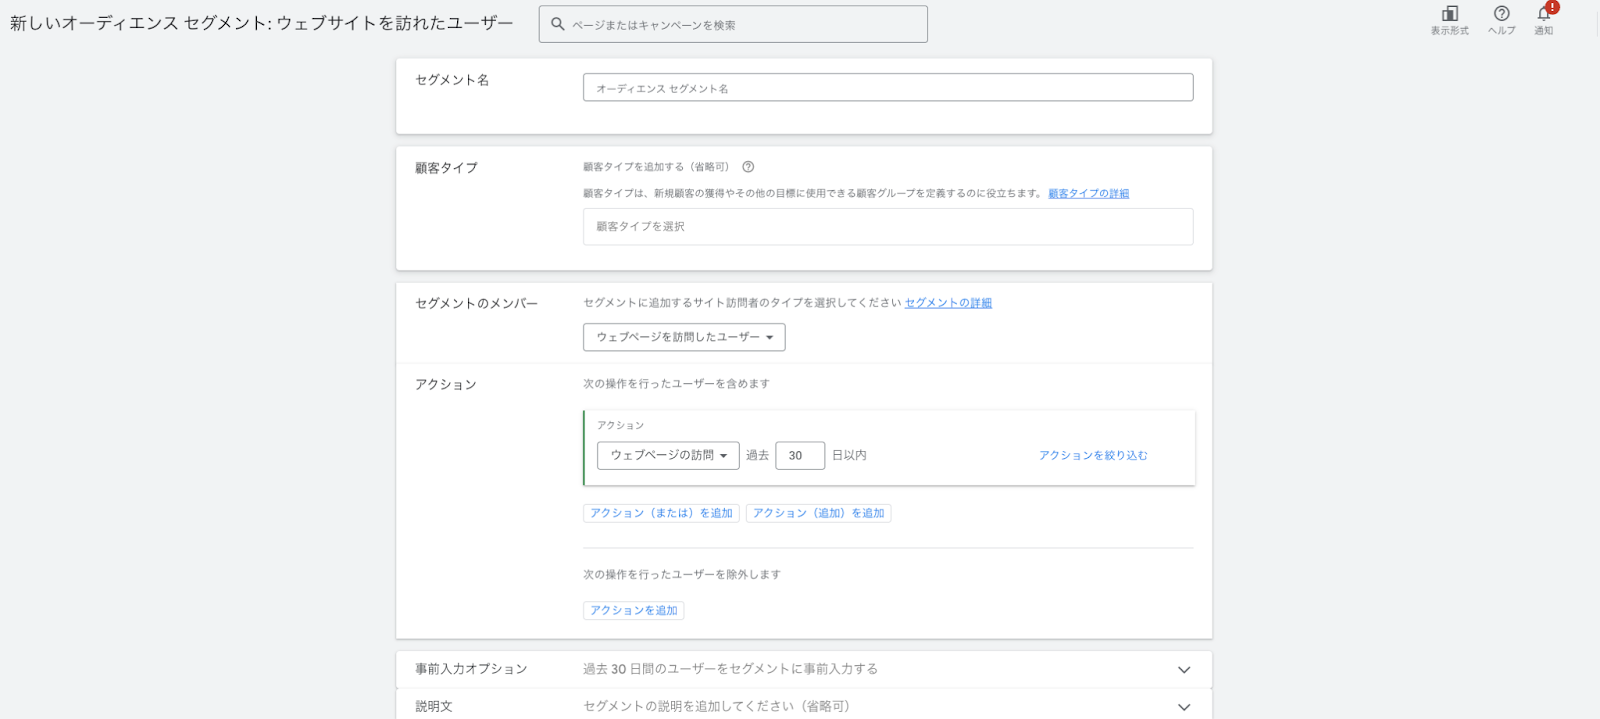Screen dimensions: 1600x719
Task: Click the オーディエンス セグメント名 input field
Action: pos(887,88)
